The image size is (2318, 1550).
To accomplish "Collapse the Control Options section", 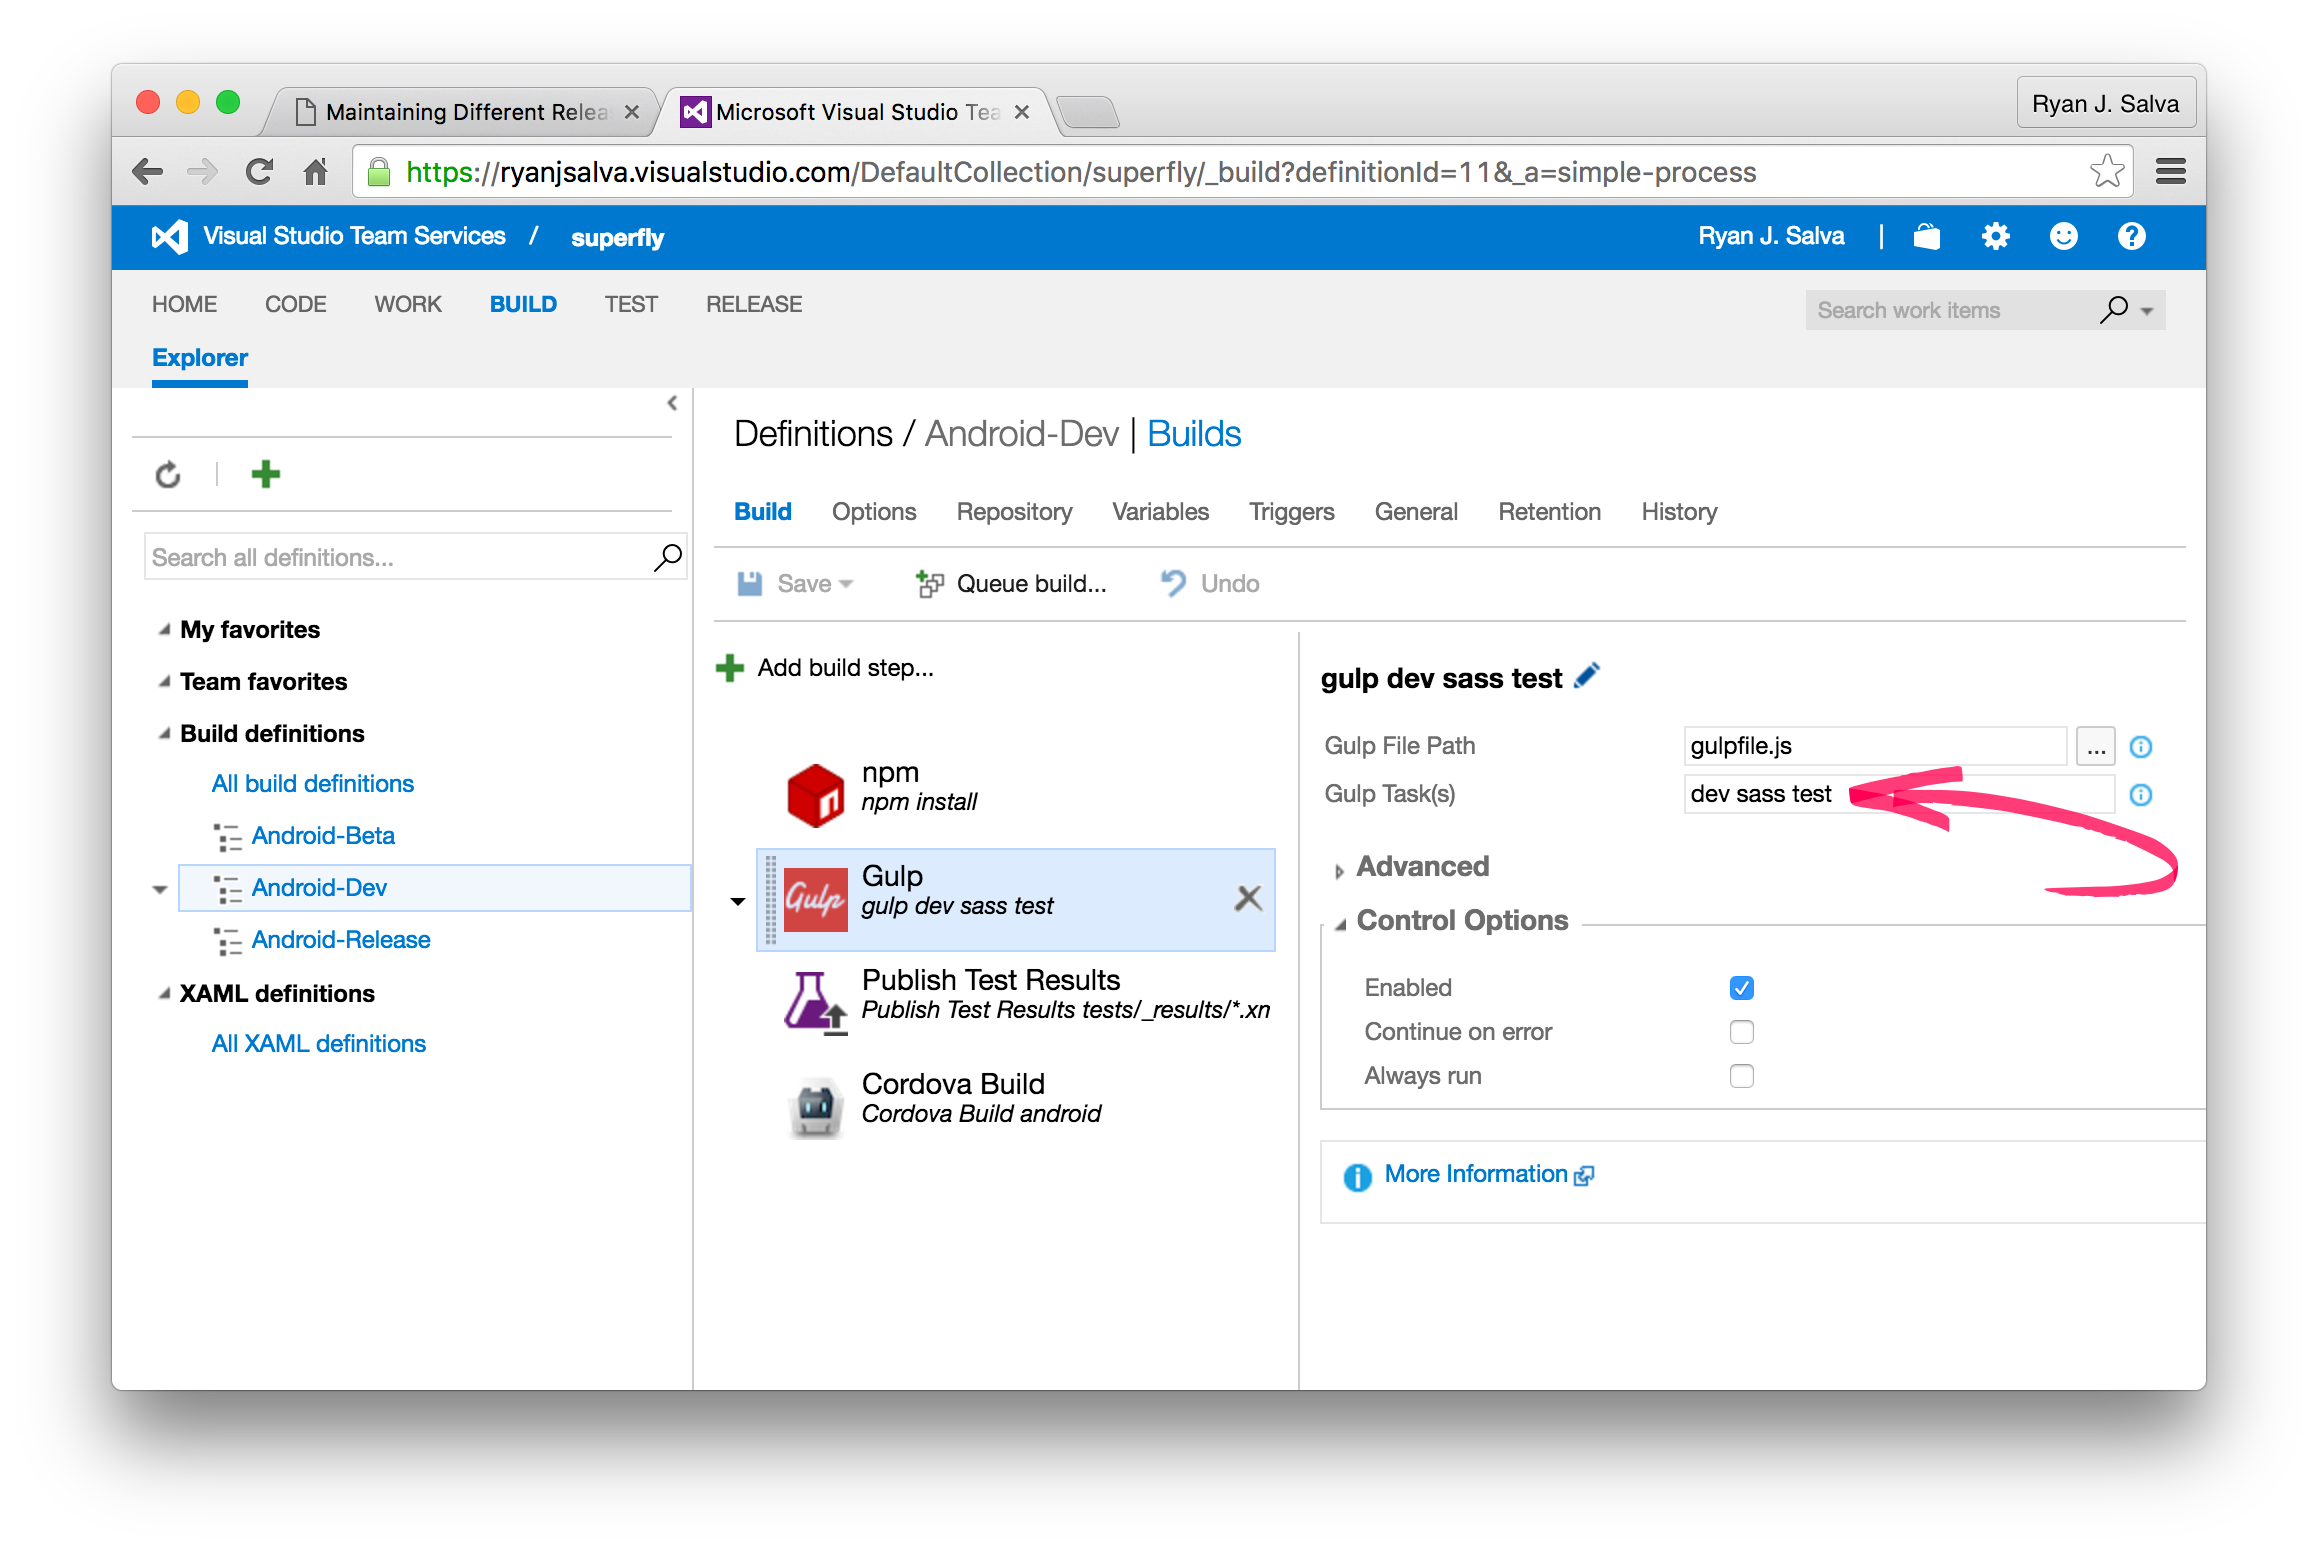I will [x=1339, y=924].
